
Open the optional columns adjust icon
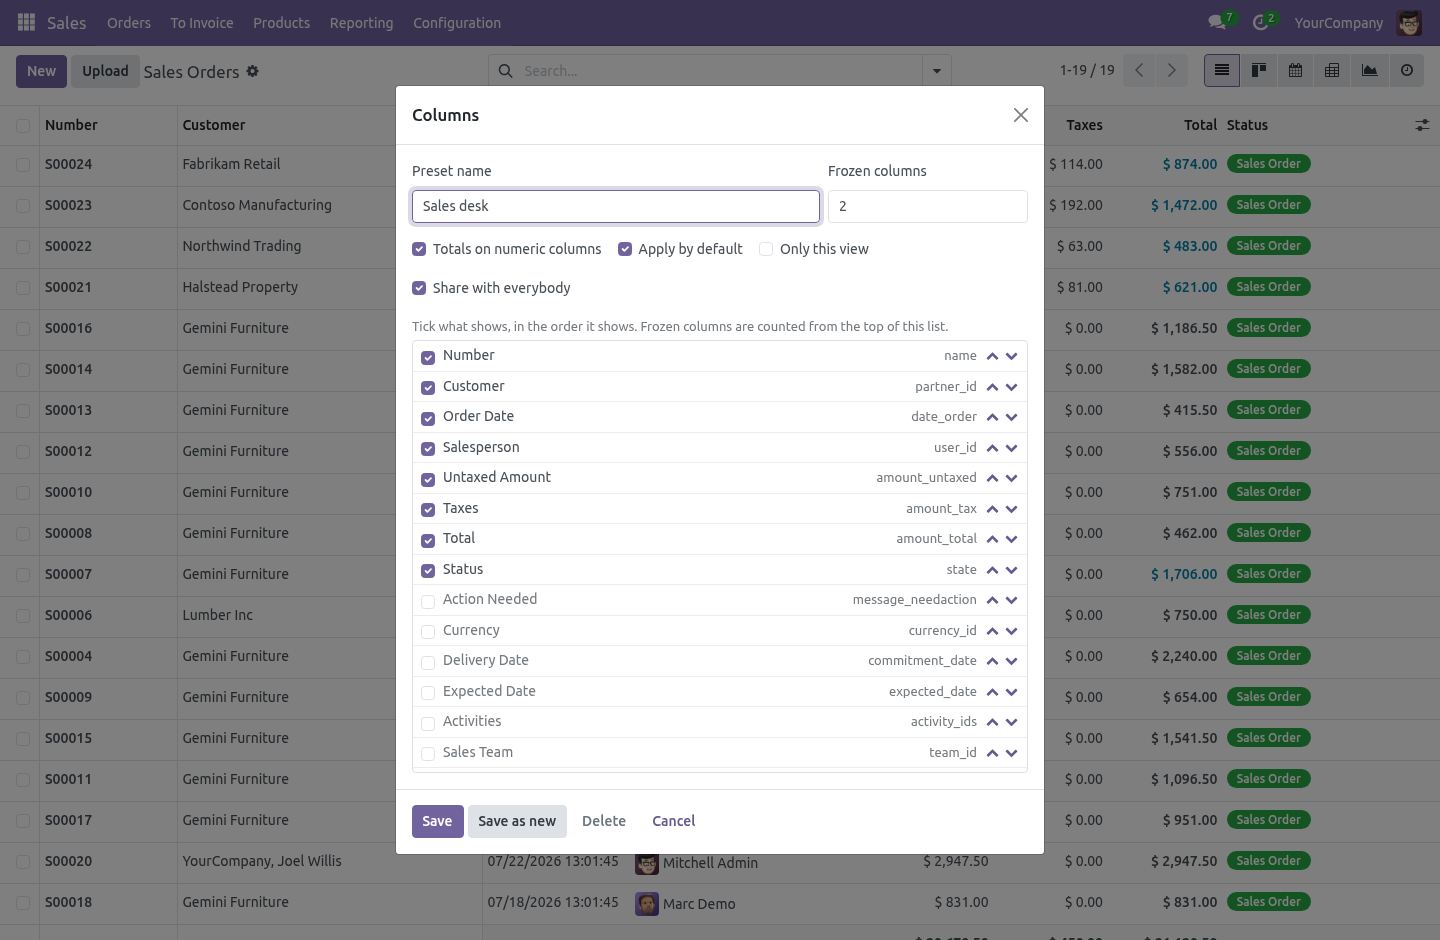[x=1422, y=125]
